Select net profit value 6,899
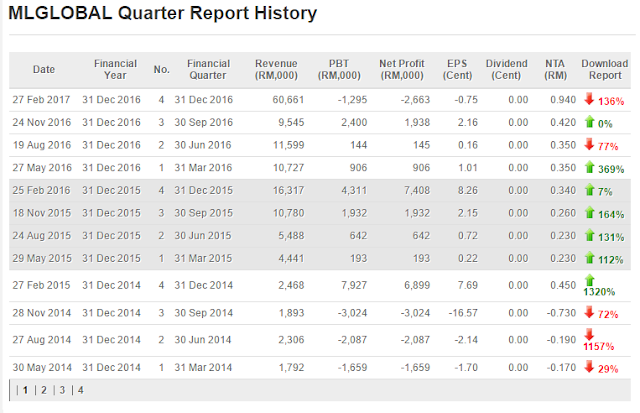 417,285
